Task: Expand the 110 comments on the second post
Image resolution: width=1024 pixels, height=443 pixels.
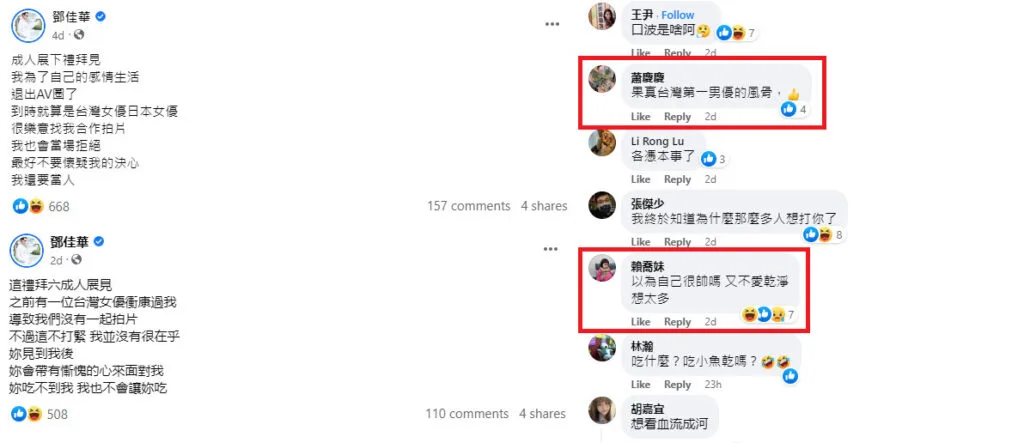Action: (467, 414)
